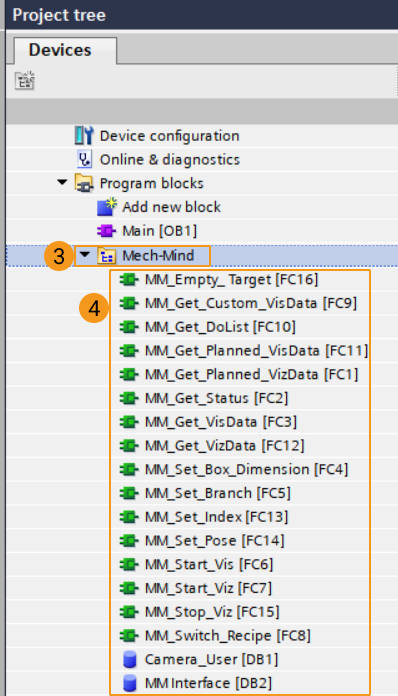
Task: Select Camera_User [DB1] text
Action: pos(212,660)
